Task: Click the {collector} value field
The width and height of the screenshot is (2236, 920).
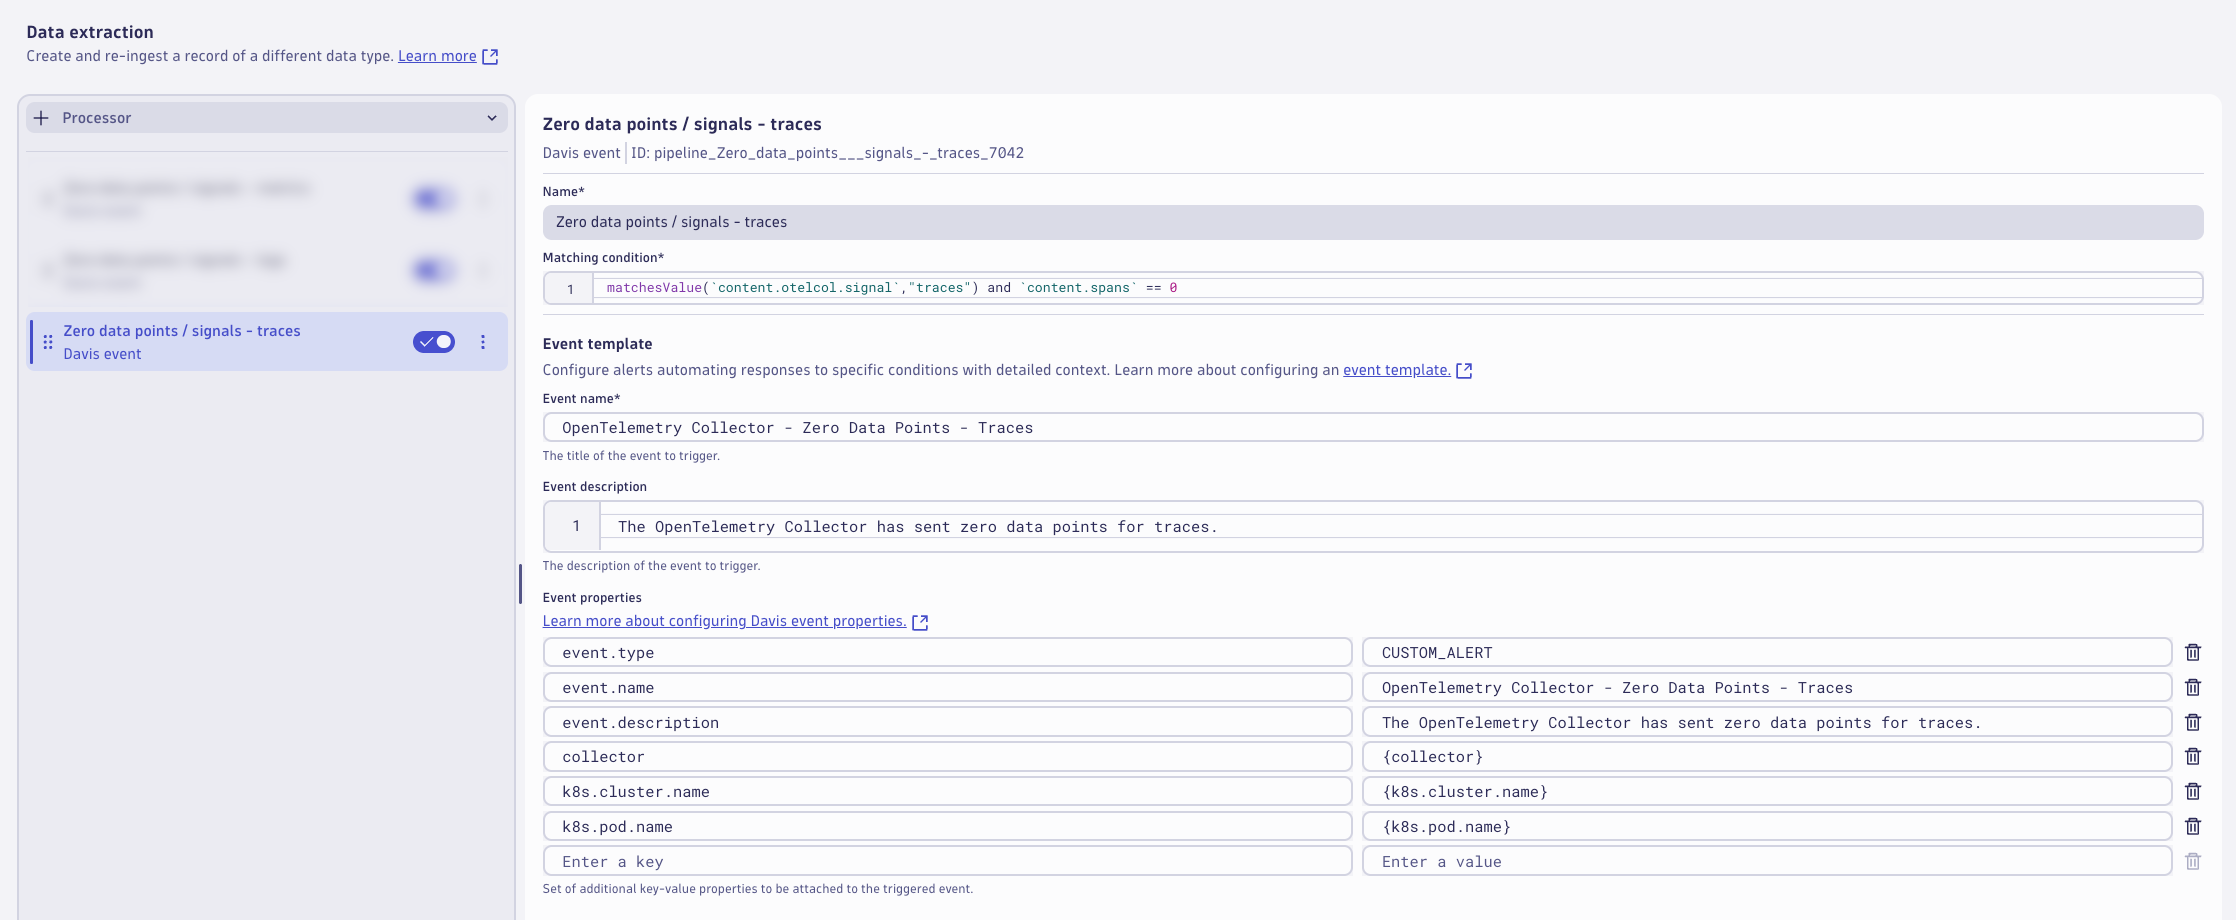Action: pos(1767,756)
